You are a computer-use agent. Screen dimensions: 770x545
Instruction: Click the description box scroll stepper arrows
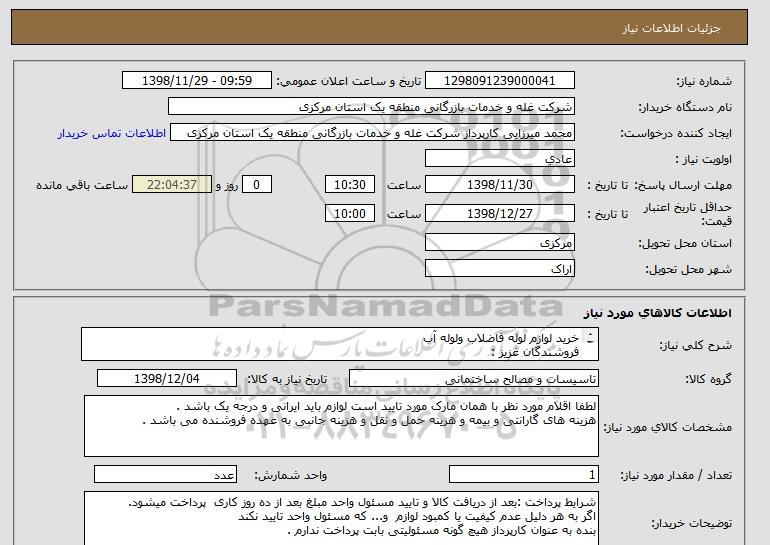[590, 337]
